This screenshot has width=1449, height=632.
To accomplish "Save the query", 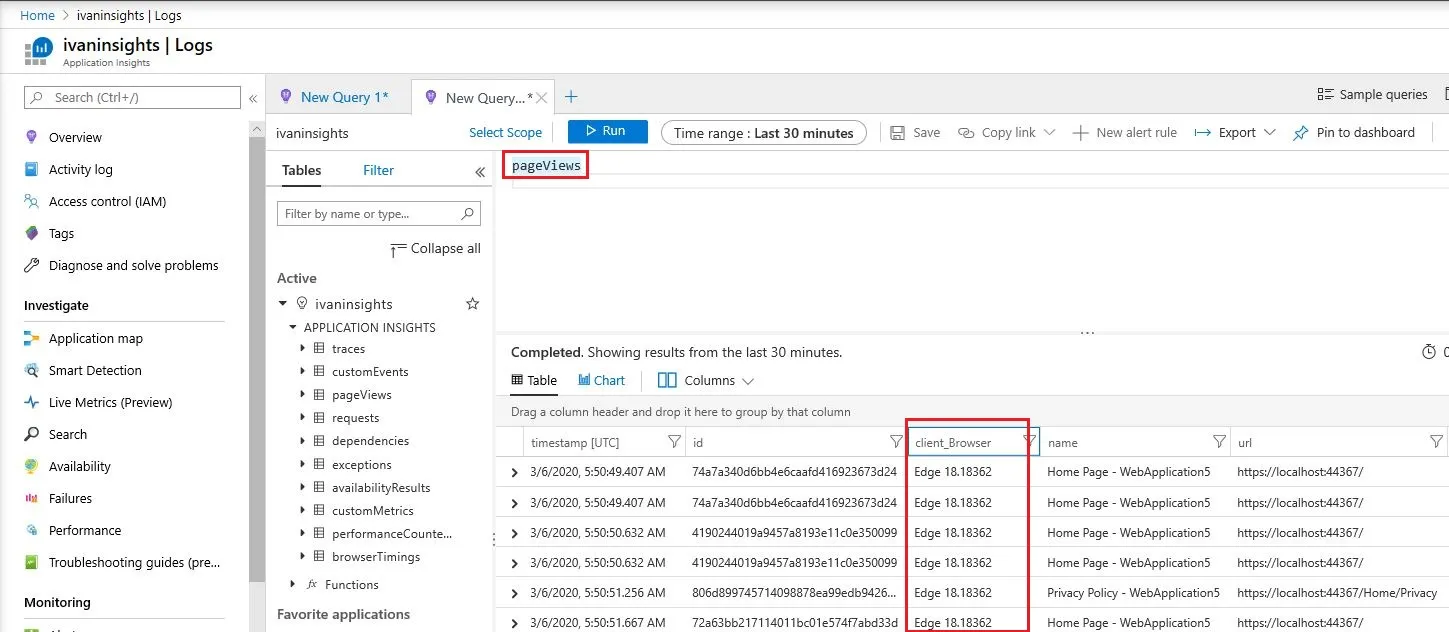I will pyautogui.click(x=915, y=132).
